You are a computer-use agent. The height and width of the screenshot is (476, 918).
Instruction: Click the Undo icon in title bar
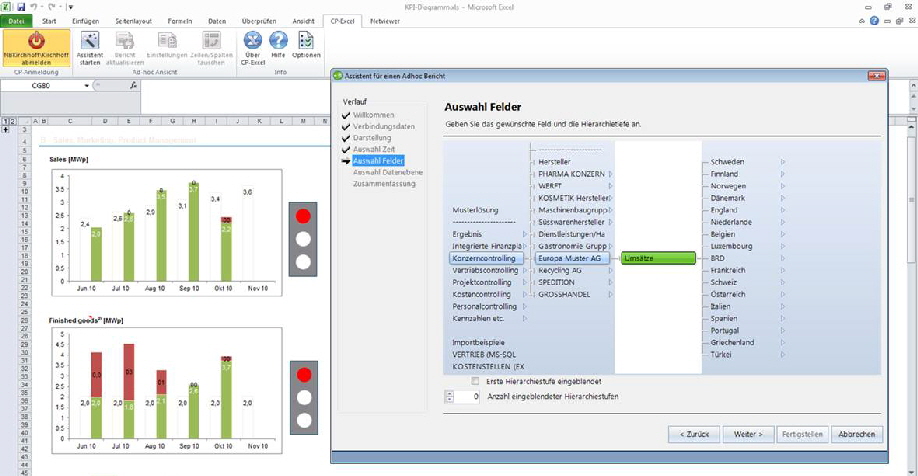coord(34,7)
